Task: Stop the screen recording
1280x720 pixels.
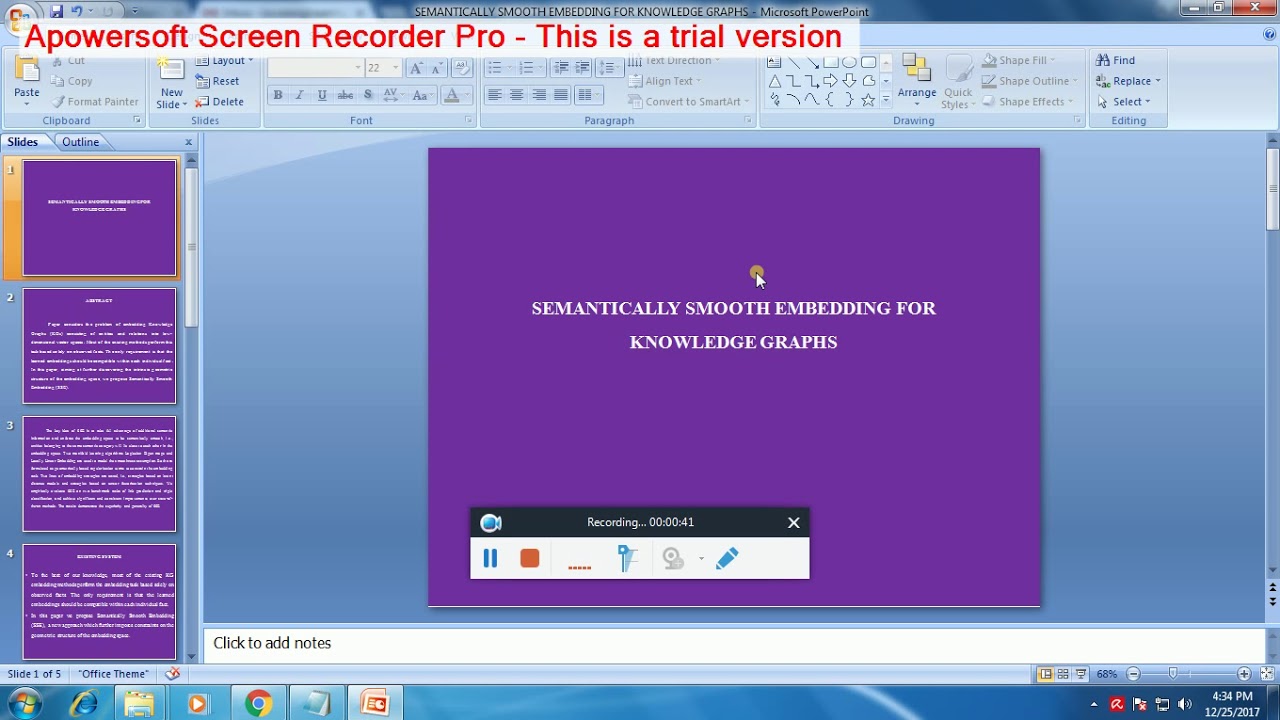Action: click(x=530, y=559)
